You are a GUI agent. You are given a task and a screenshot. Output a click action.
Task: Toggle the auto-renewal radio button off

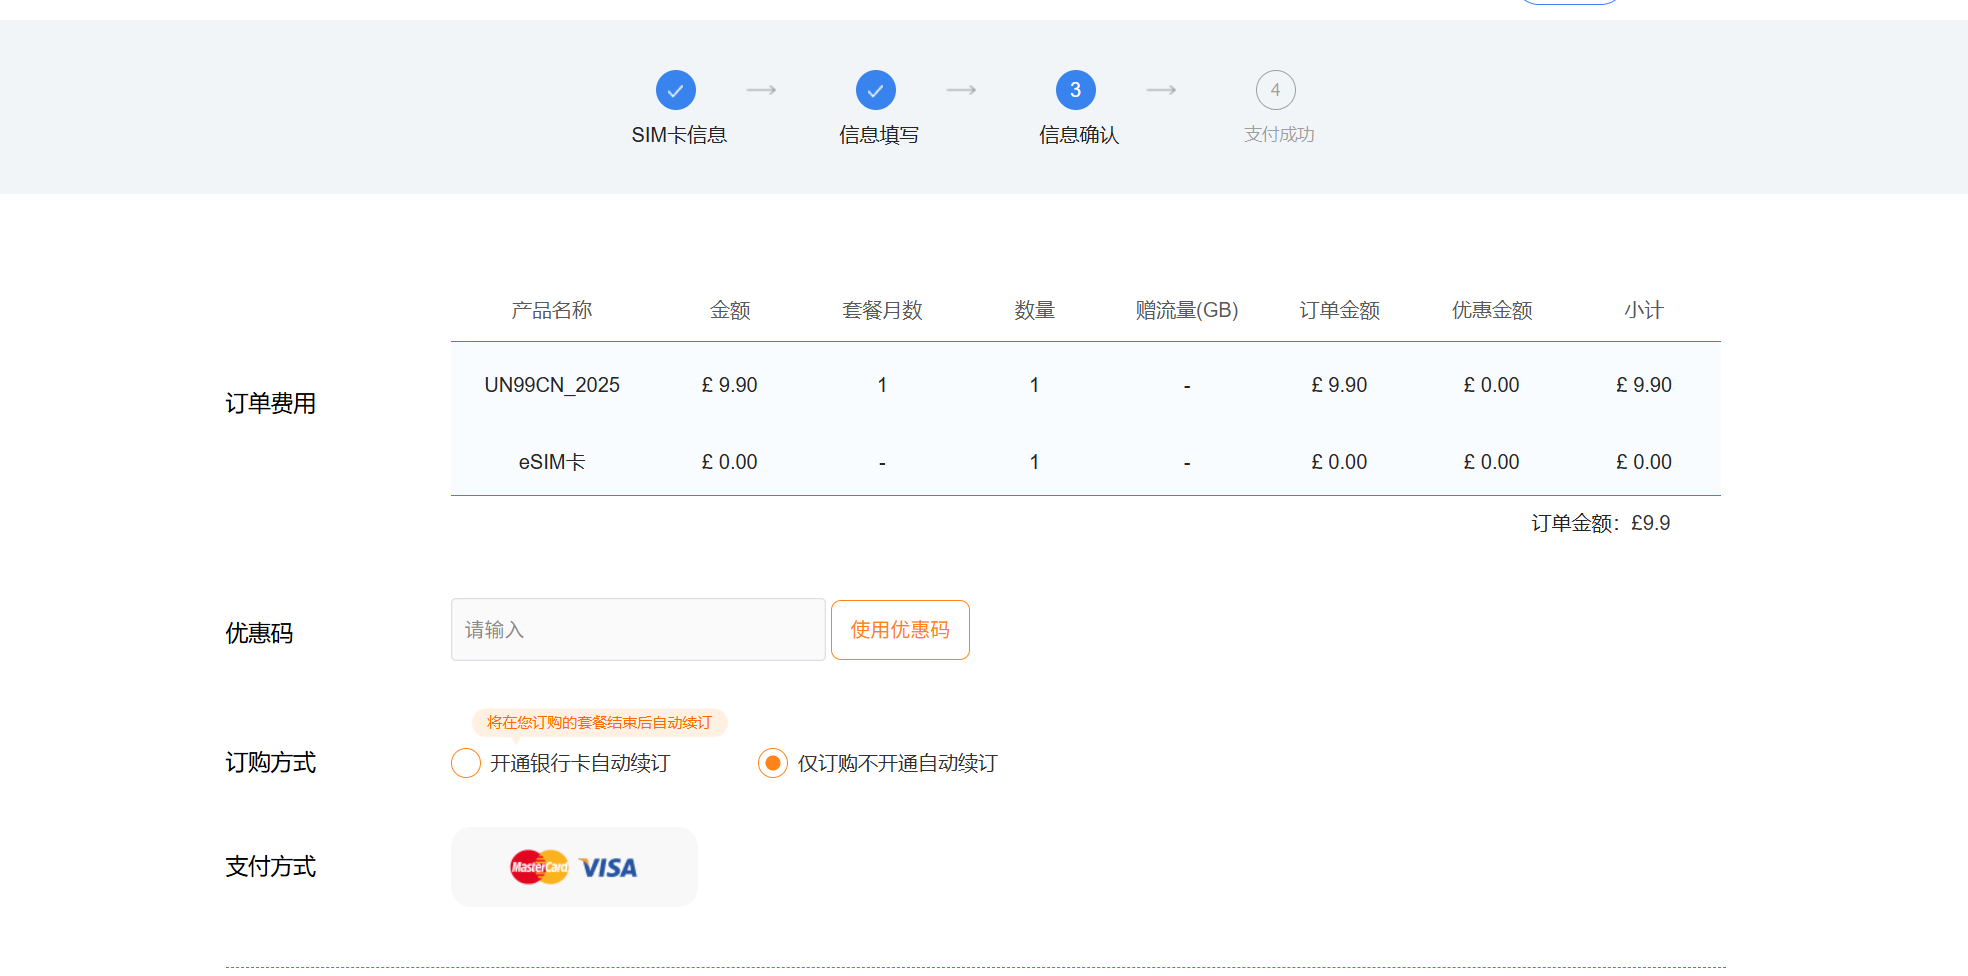[771, 763]
